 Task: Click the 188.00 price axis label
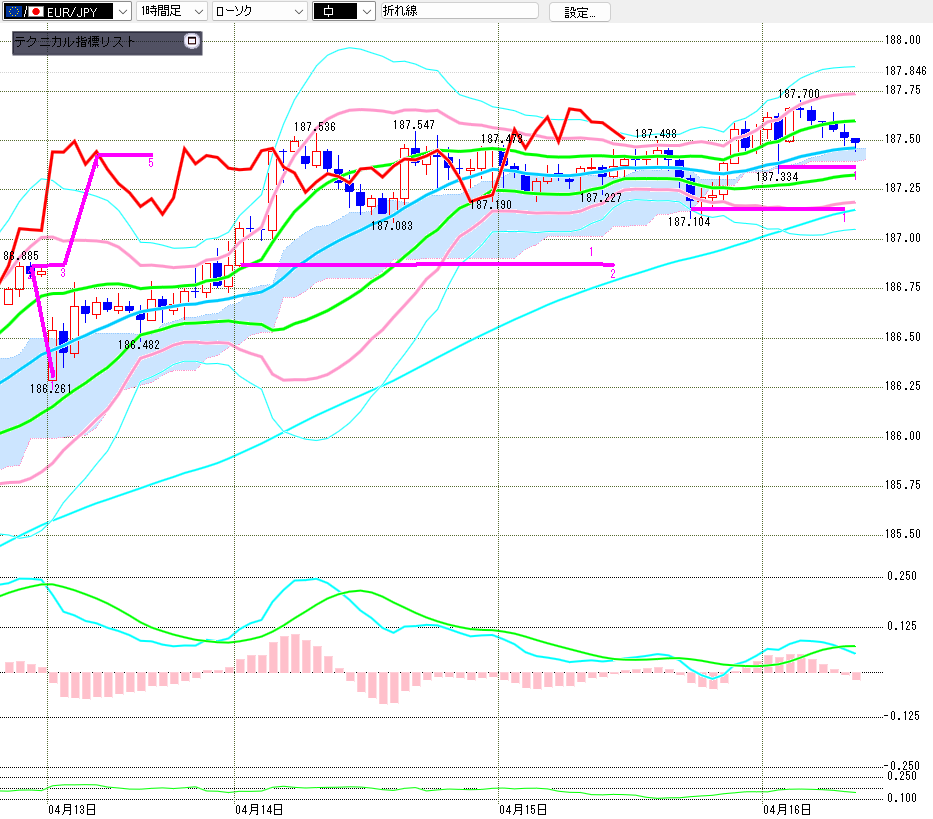tap(903, 40)
